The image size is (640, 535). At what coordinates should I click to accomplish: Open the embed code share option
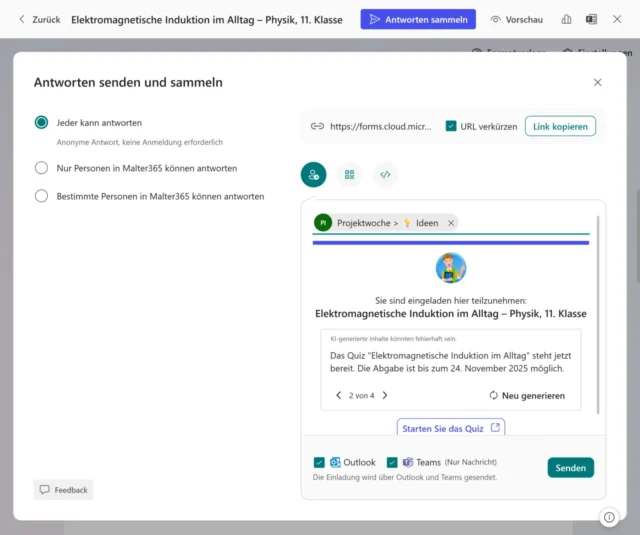point(385,175)
